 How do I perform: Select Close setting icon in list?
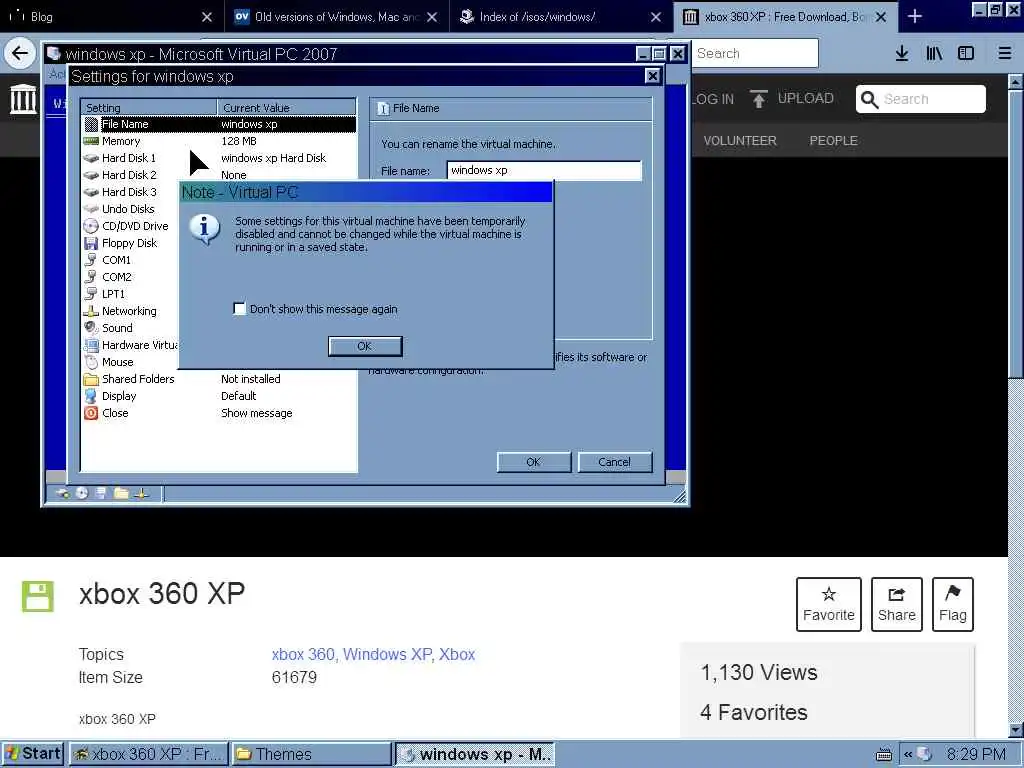pyautogui.click(x=91, y=413)
